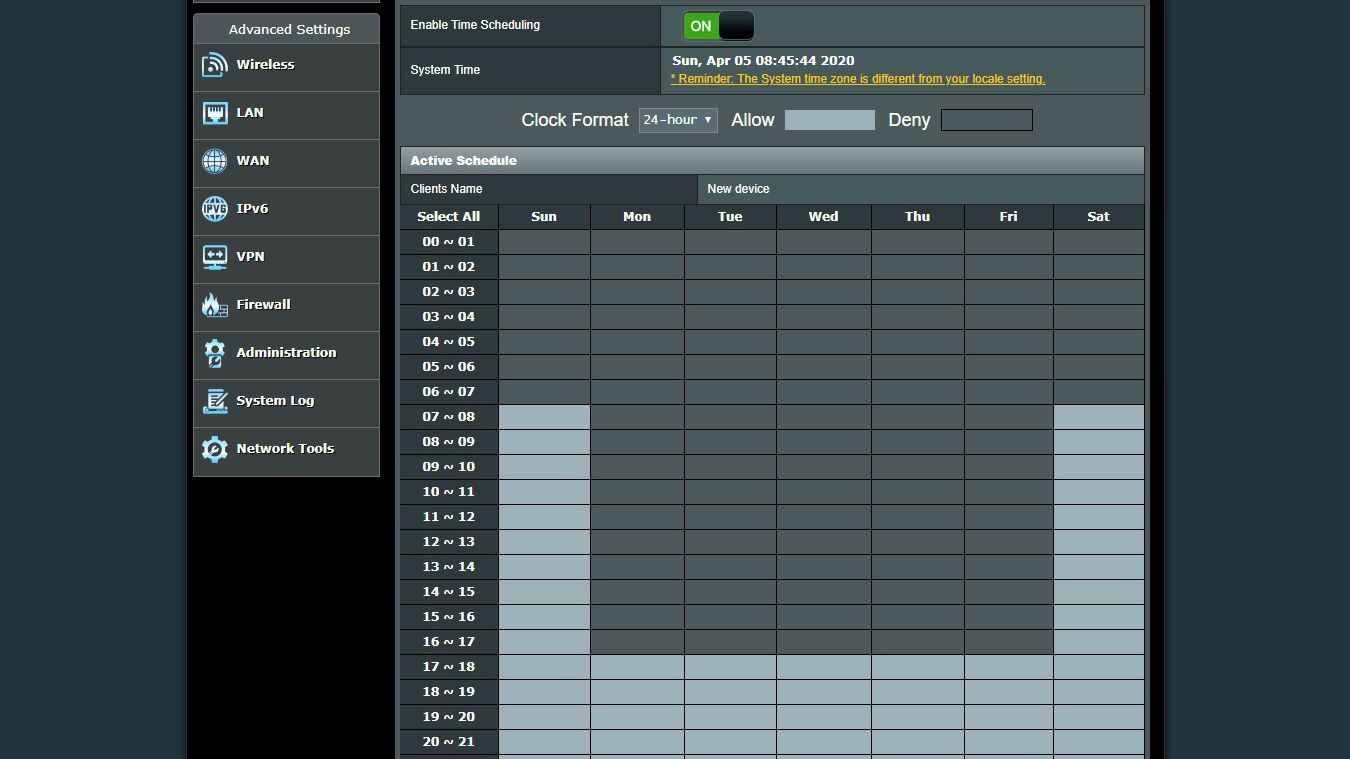Select the entire Mon column header
1350x759 pixels.
[637, 217]
